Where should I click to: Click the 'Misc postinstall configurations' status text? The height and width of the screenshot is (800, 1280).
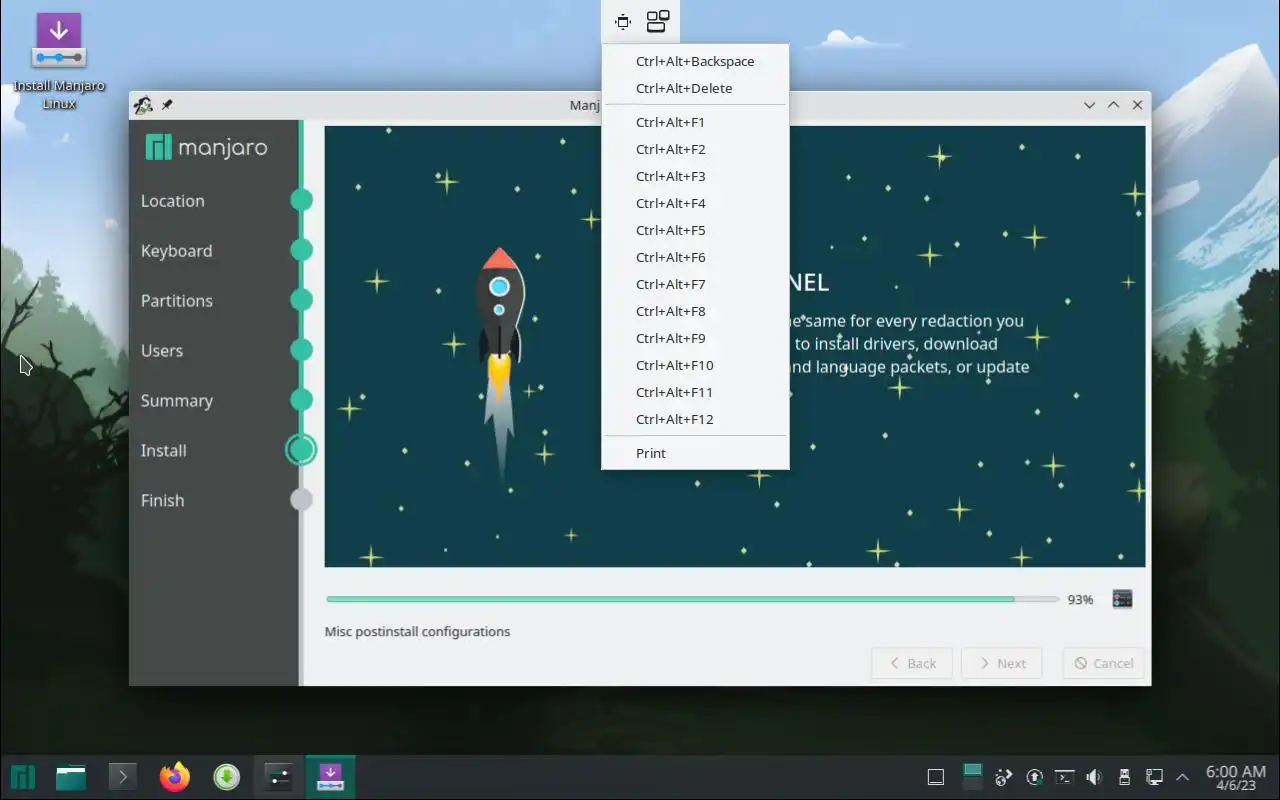coord(417,632)
